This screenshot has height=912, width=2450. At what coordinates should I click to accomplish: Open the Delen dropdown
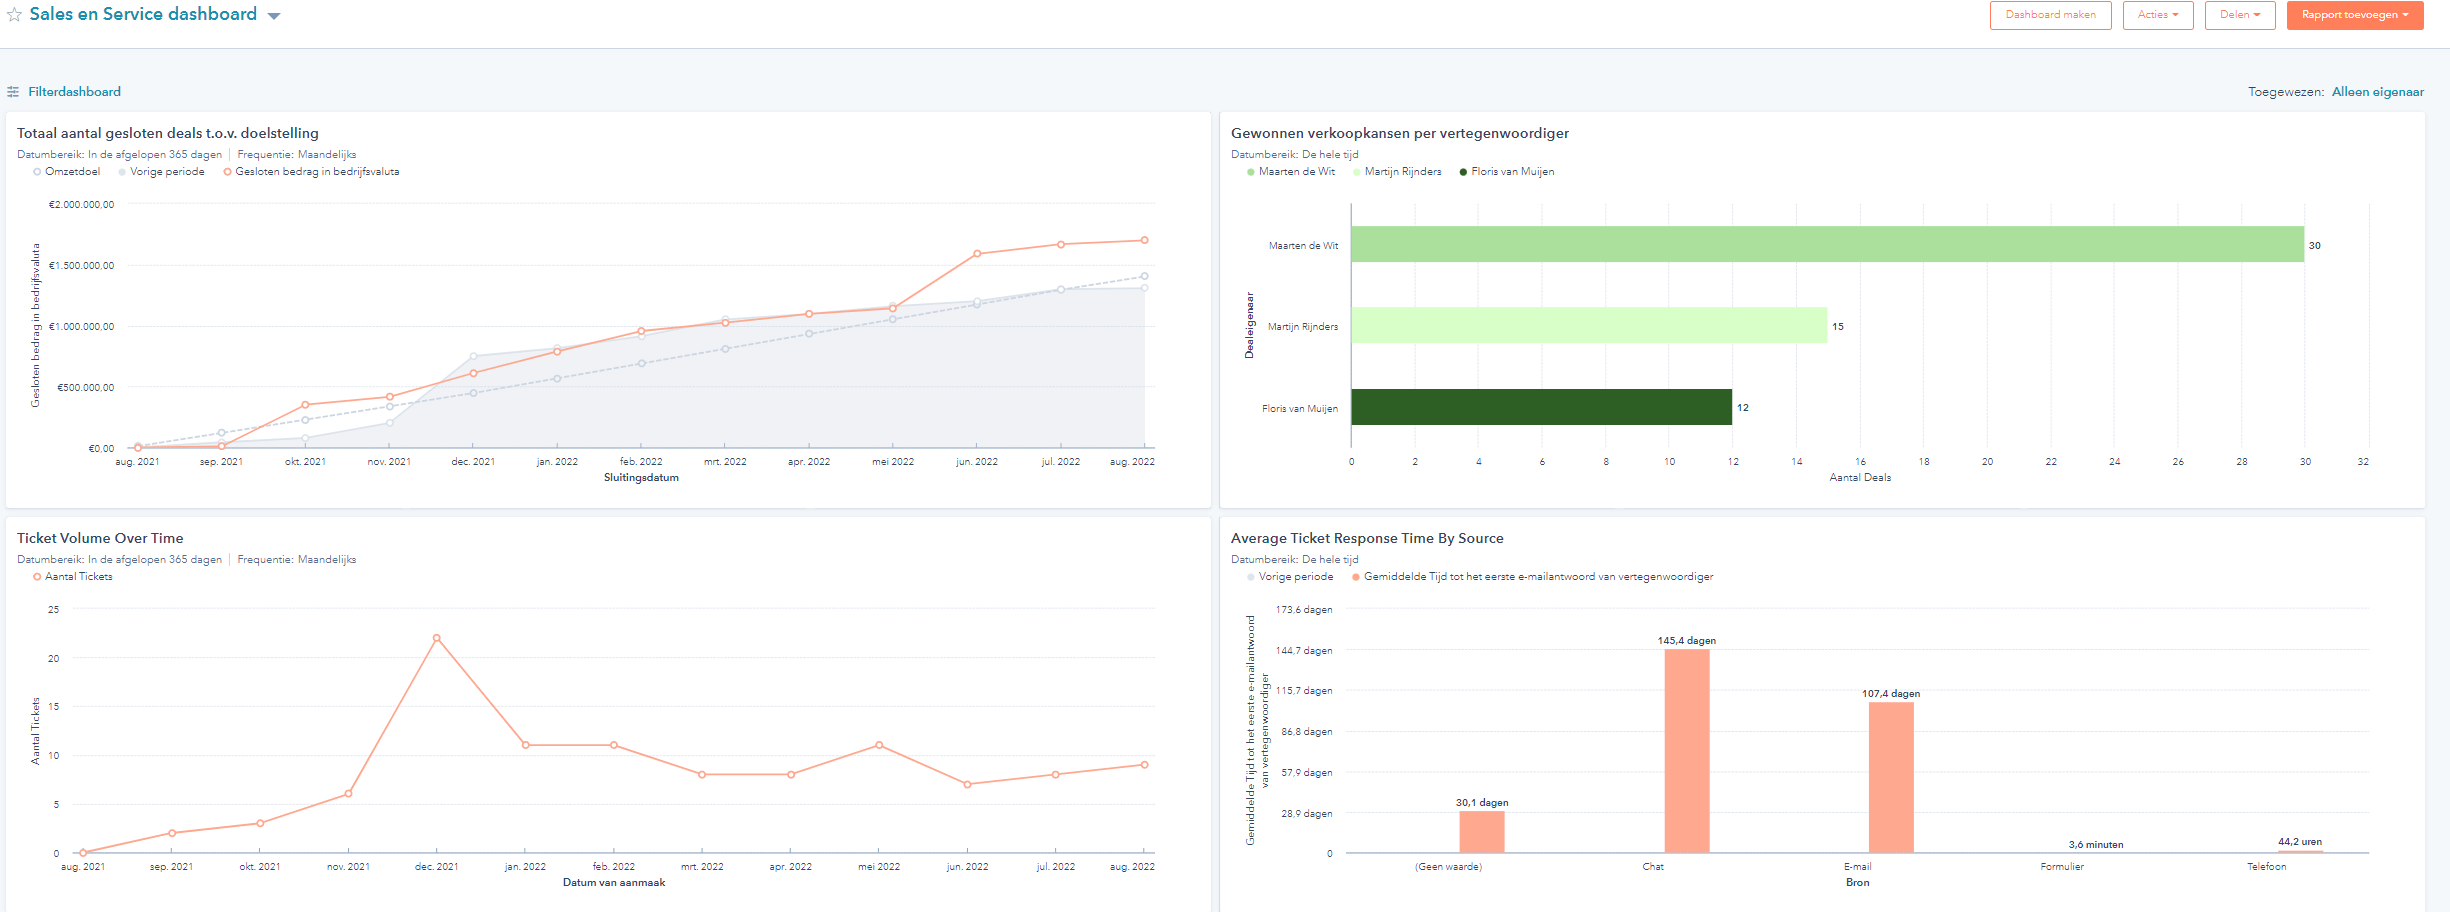coord(2239,15)
